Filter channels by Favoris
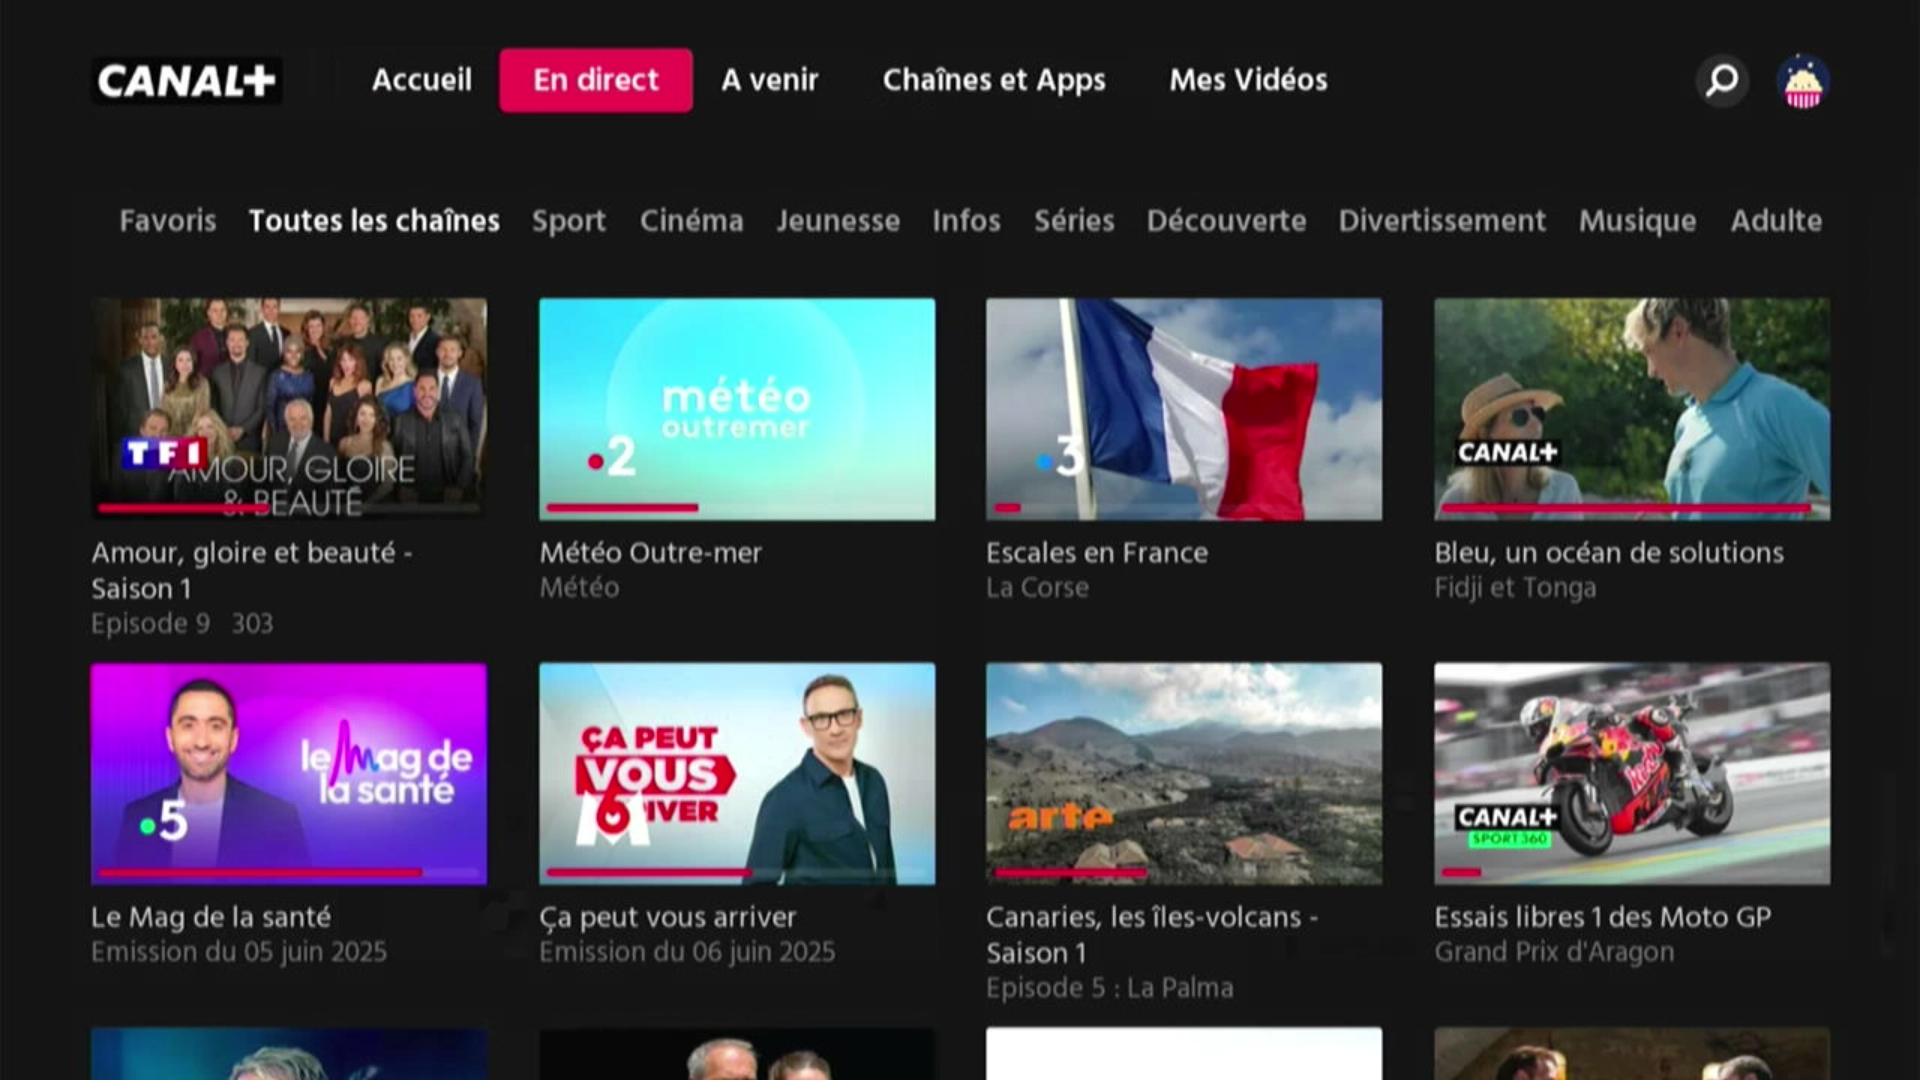The image size is (1920, 1080). click(x=168, y=220)
